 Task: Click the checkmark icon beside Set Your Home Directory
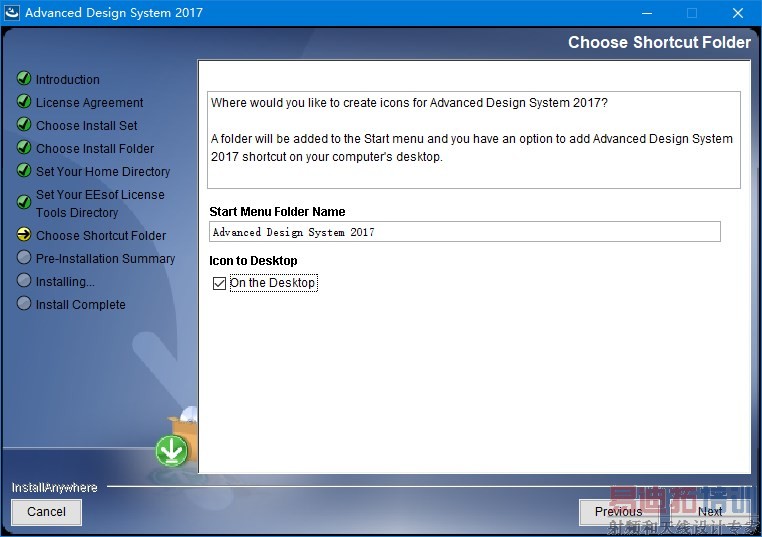[24, 170]
